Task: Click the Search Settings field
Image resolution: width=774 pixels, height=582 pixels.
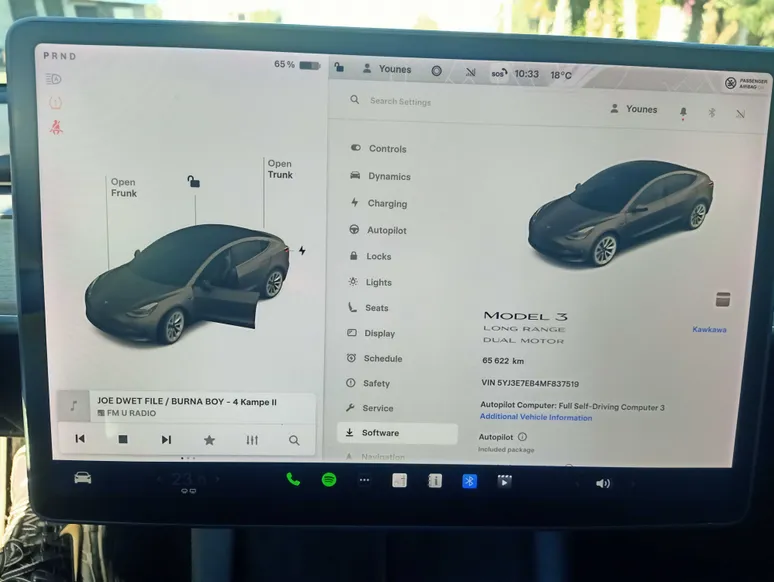Action: pos(400,101)
